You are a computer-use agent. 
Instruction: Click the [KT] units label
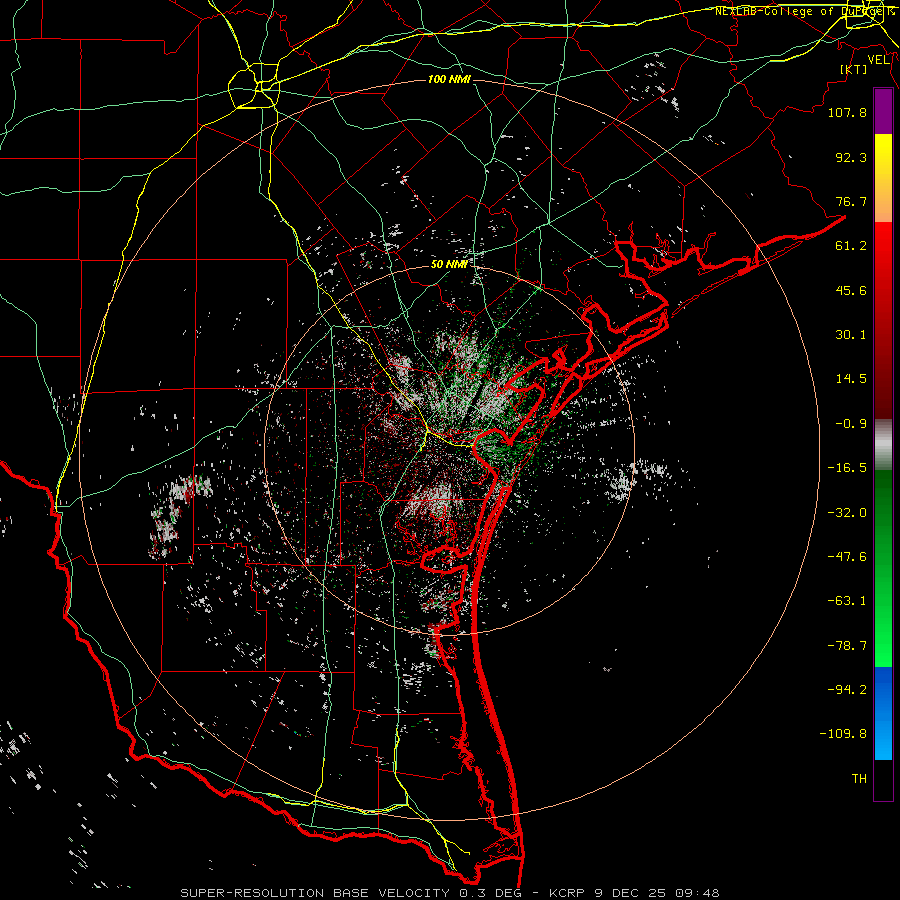[854, 69]
